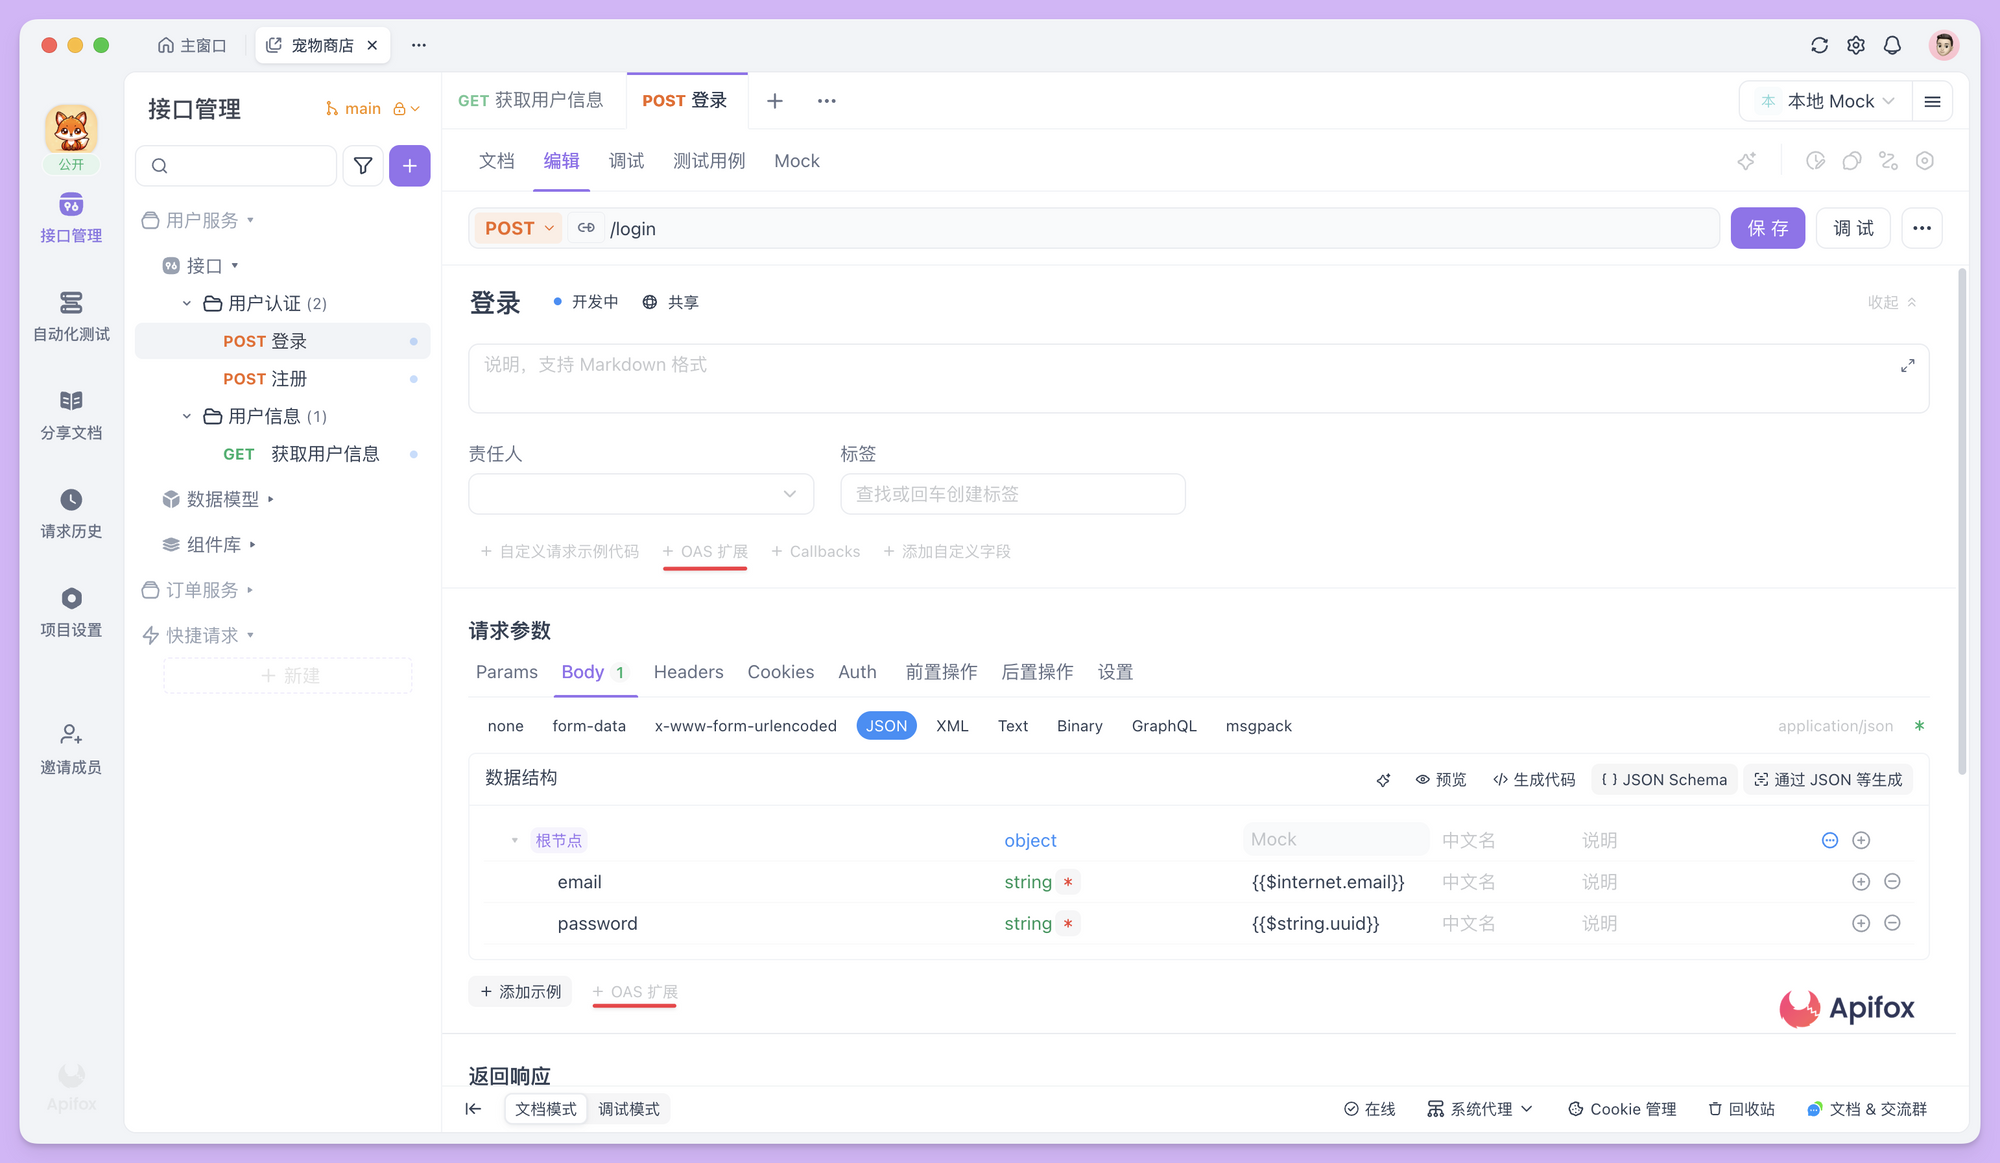The height and width of the screenshot is (1163, 2000).
Task: Open the GET 获取用户信息 tab
Action: (532, 100)
